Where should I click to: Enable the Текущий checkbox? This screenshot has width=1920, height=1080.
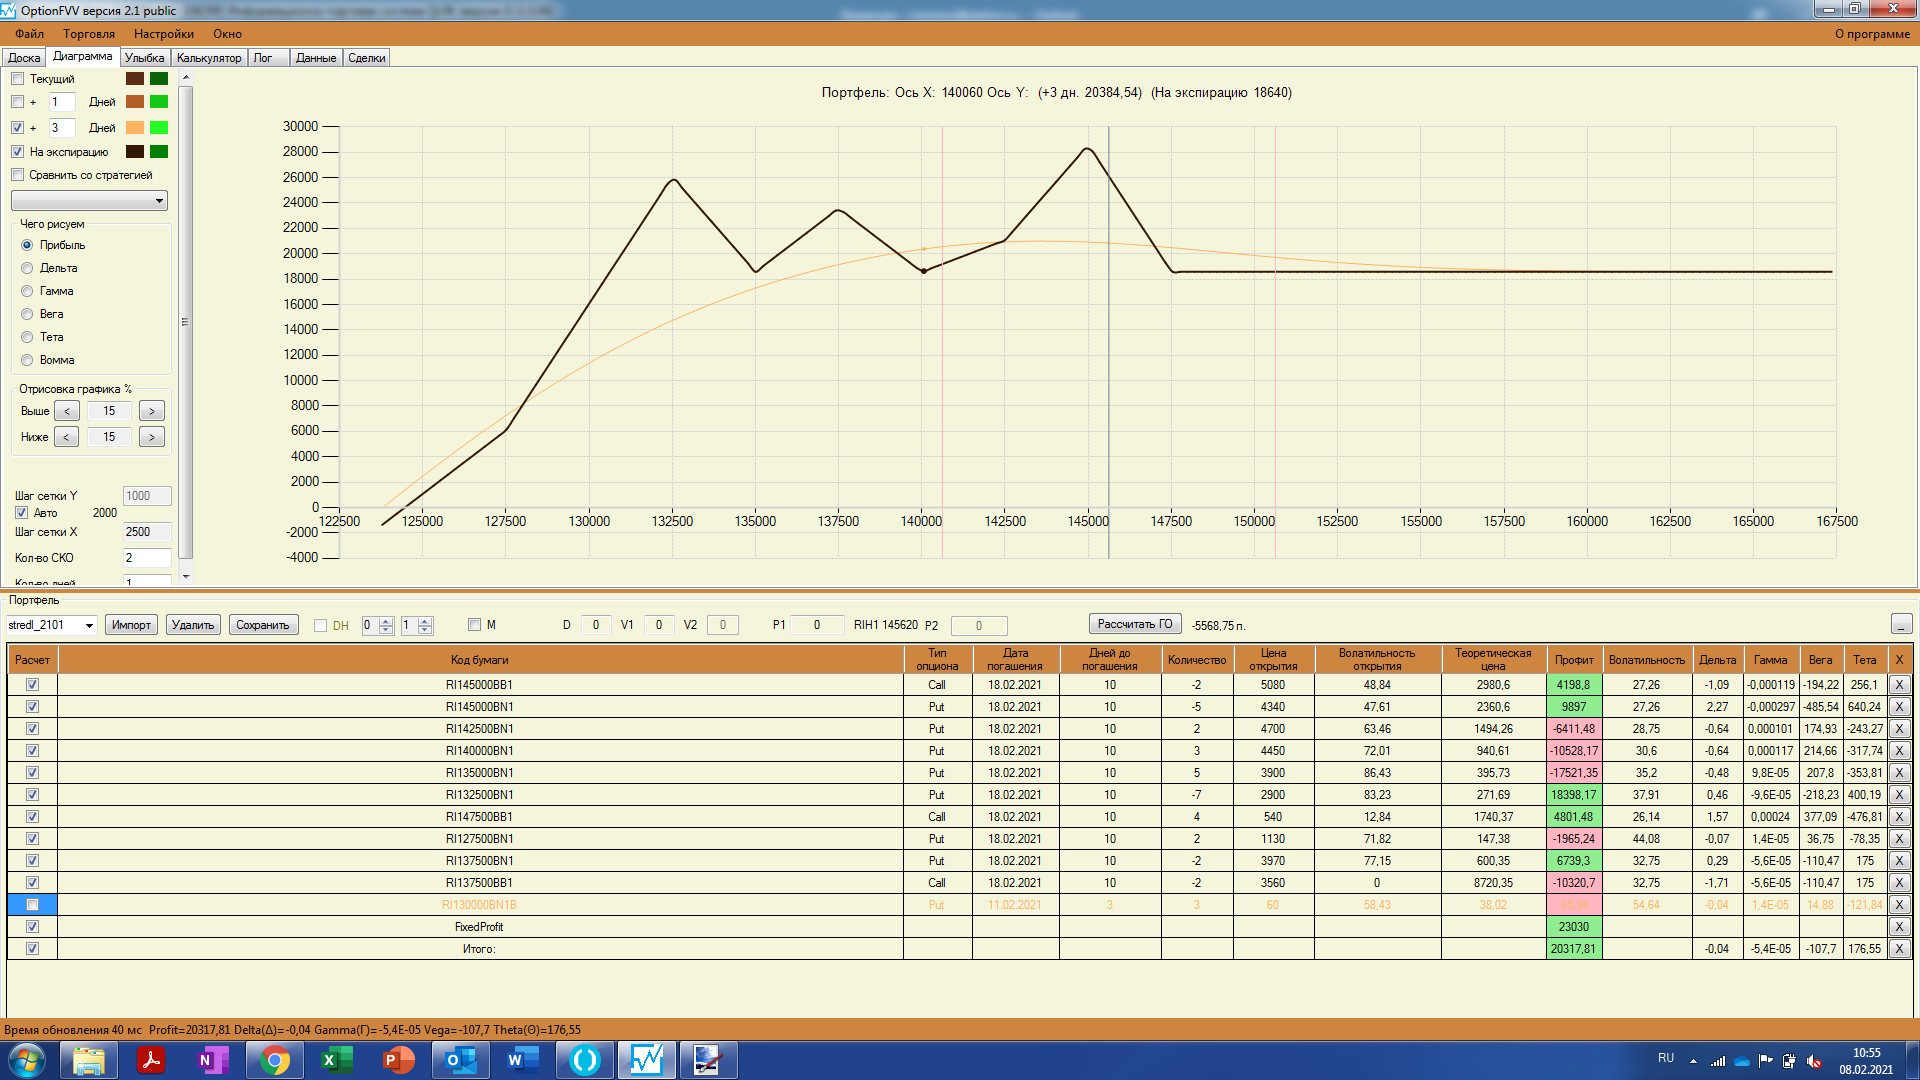18,79
